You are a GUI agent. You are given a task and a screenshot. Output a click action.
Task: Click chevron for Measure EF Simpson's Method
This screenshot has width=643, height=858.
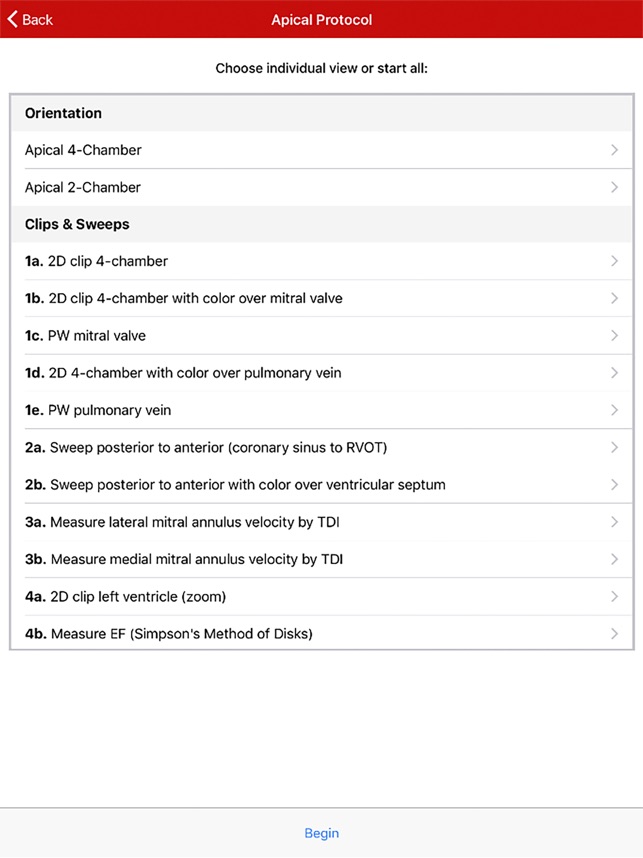click(614, 634)
